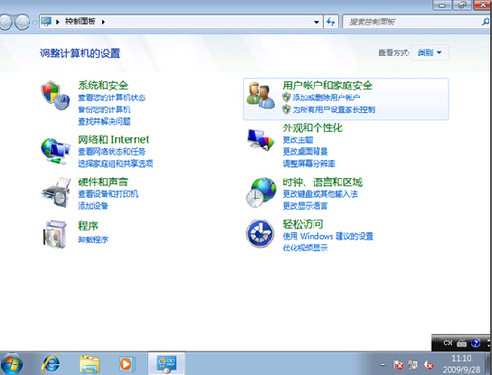Launch Internet Explorer from taskbar
Viewport: 492px width, 375px height.
coord(51,364)
